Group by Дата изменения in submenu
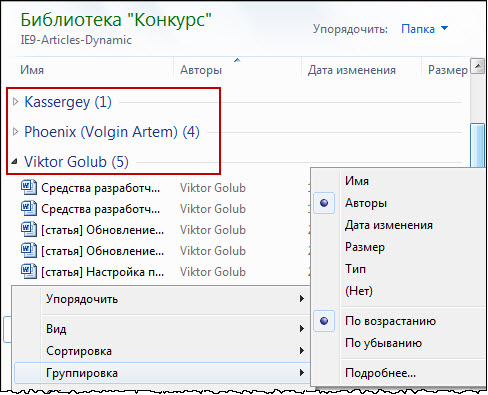The image size is (488, 395). [389, 225]
